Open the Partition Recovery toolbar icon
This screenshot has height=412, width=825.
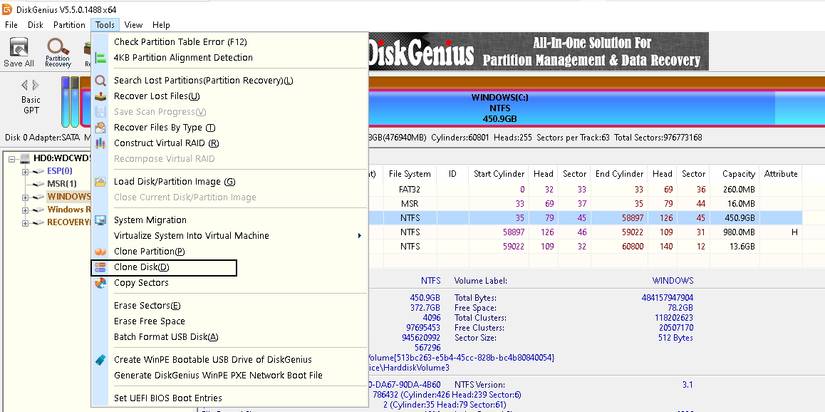58,52
